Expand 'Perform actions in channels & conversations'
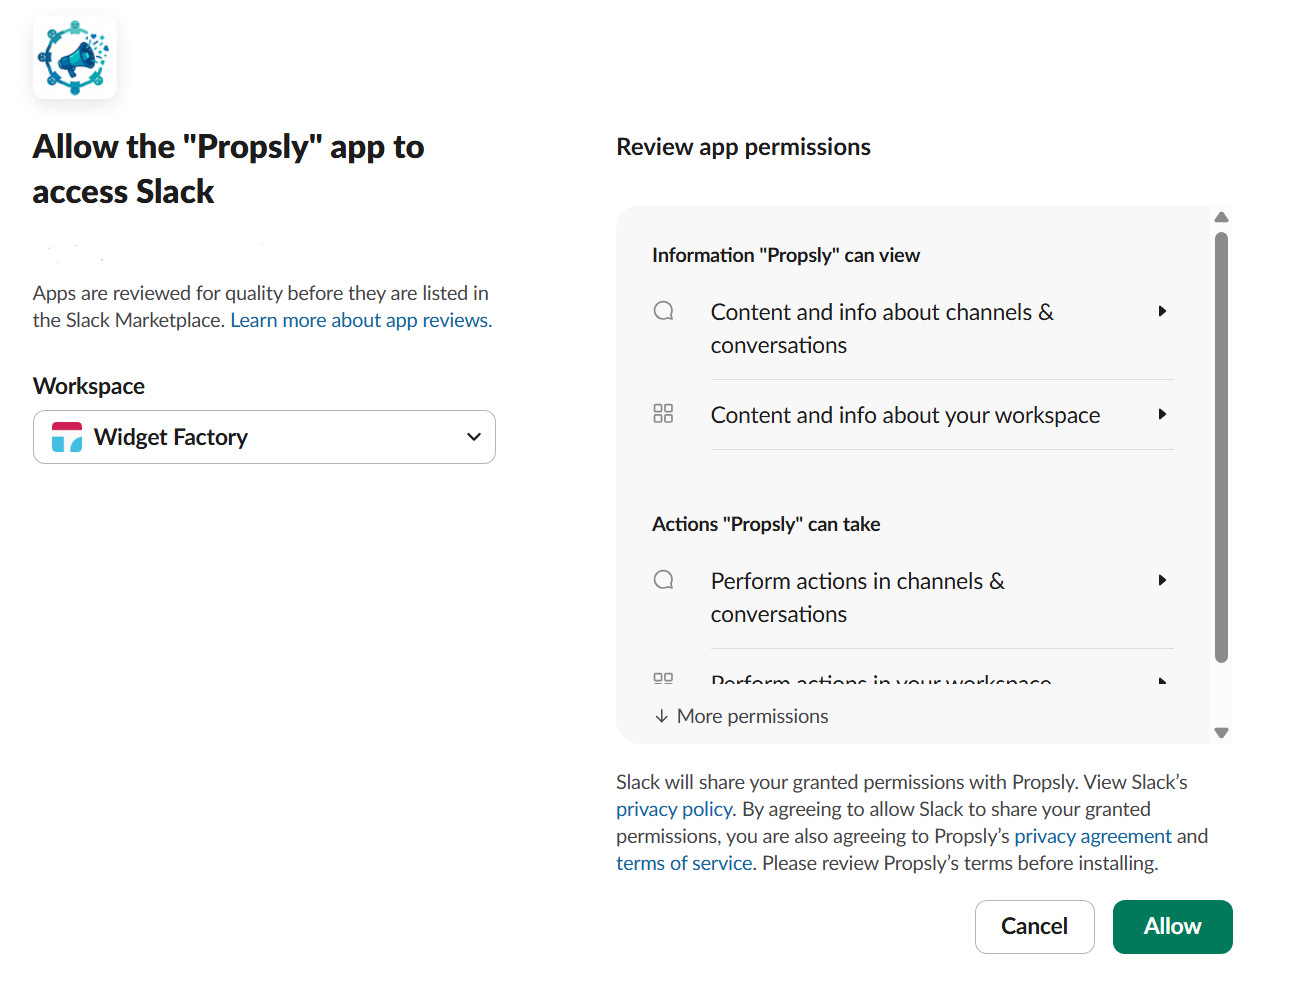 pyautogui.click(x=1162, y=580)
